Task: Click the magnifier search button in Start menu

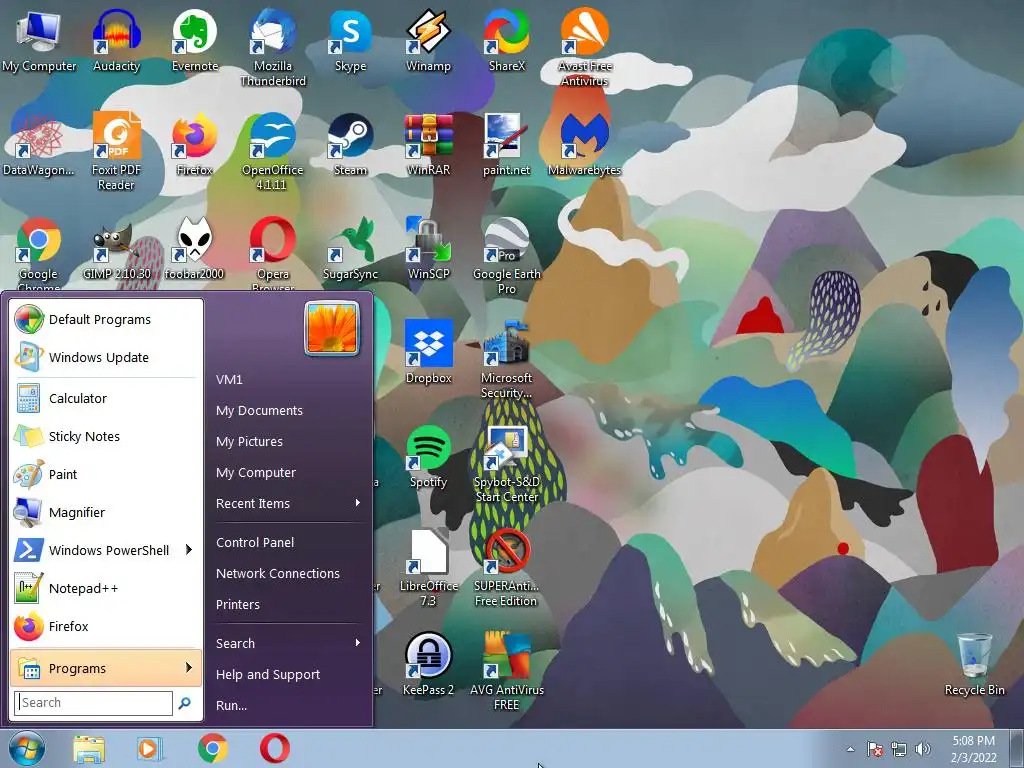Action: coord(185,703)
